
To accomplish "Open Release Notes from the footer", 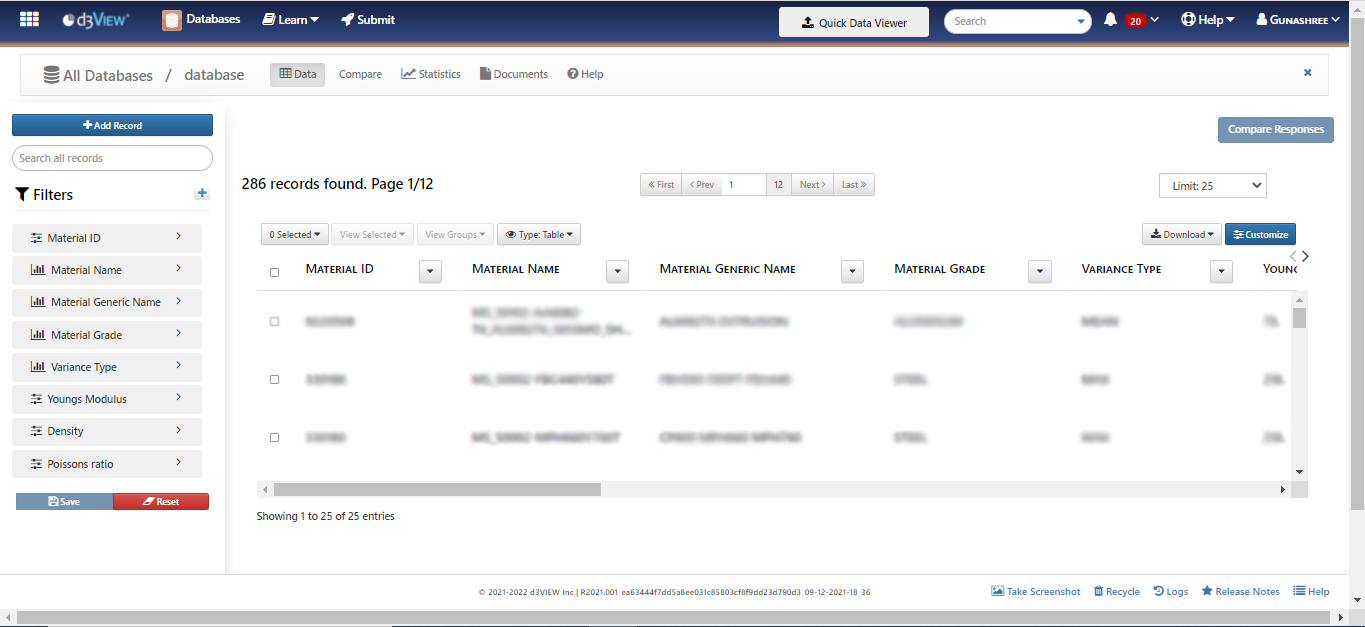I will point(1240,591).
